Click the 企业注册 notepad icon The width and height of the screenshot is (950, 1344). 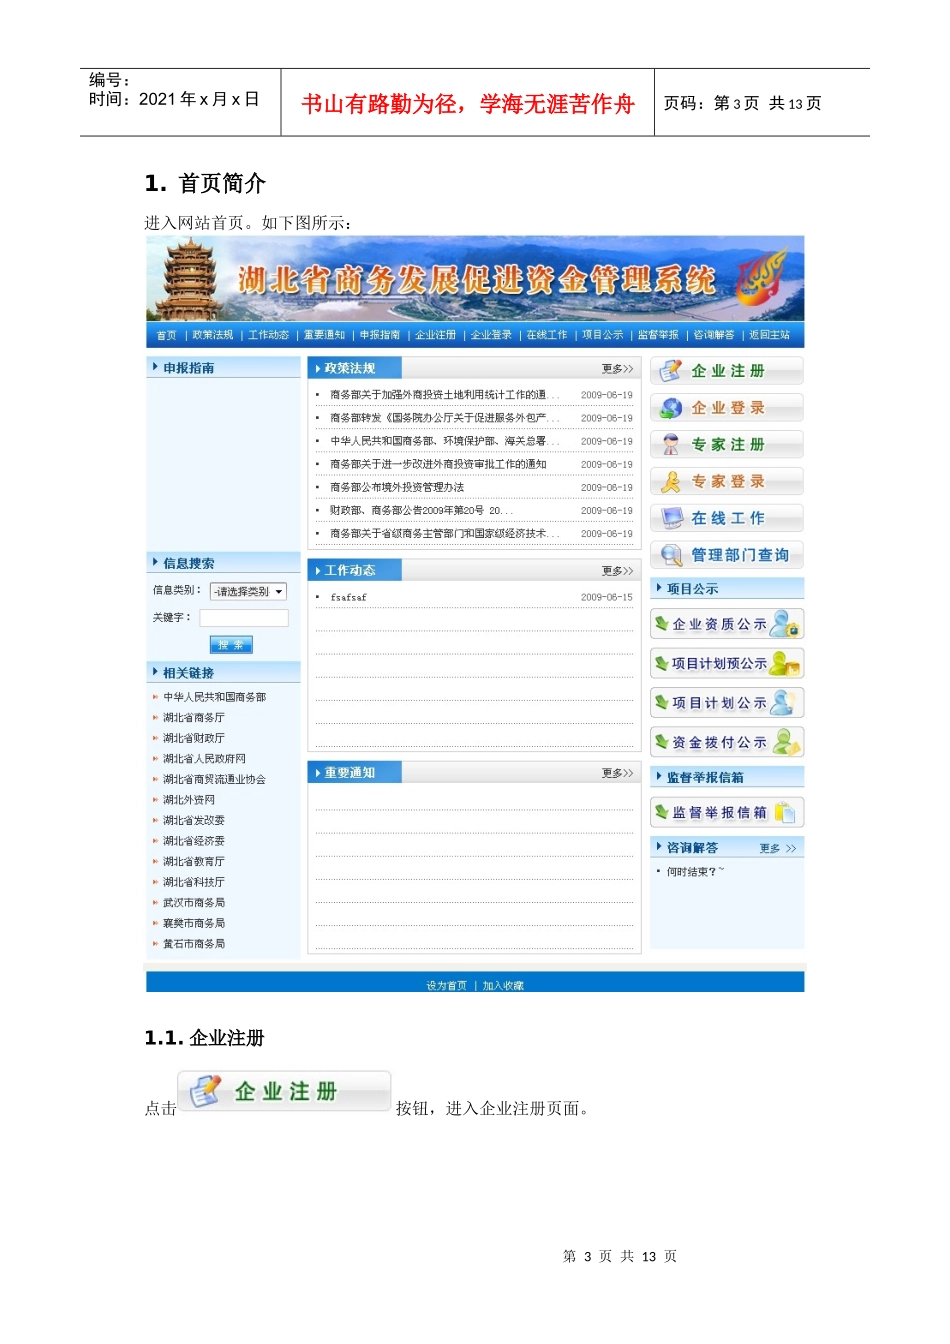point(671,371)
